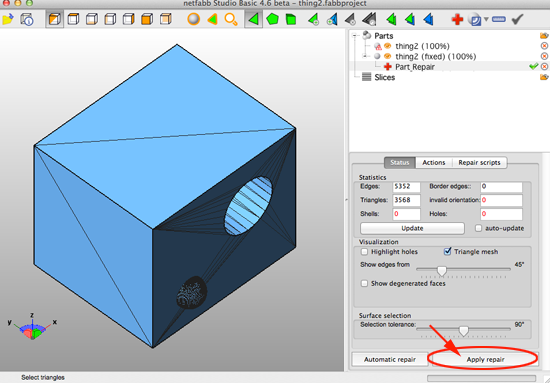The image size is (550, 383).
Task: Select the green triangle selection tool
Action: tap(253, 19)
